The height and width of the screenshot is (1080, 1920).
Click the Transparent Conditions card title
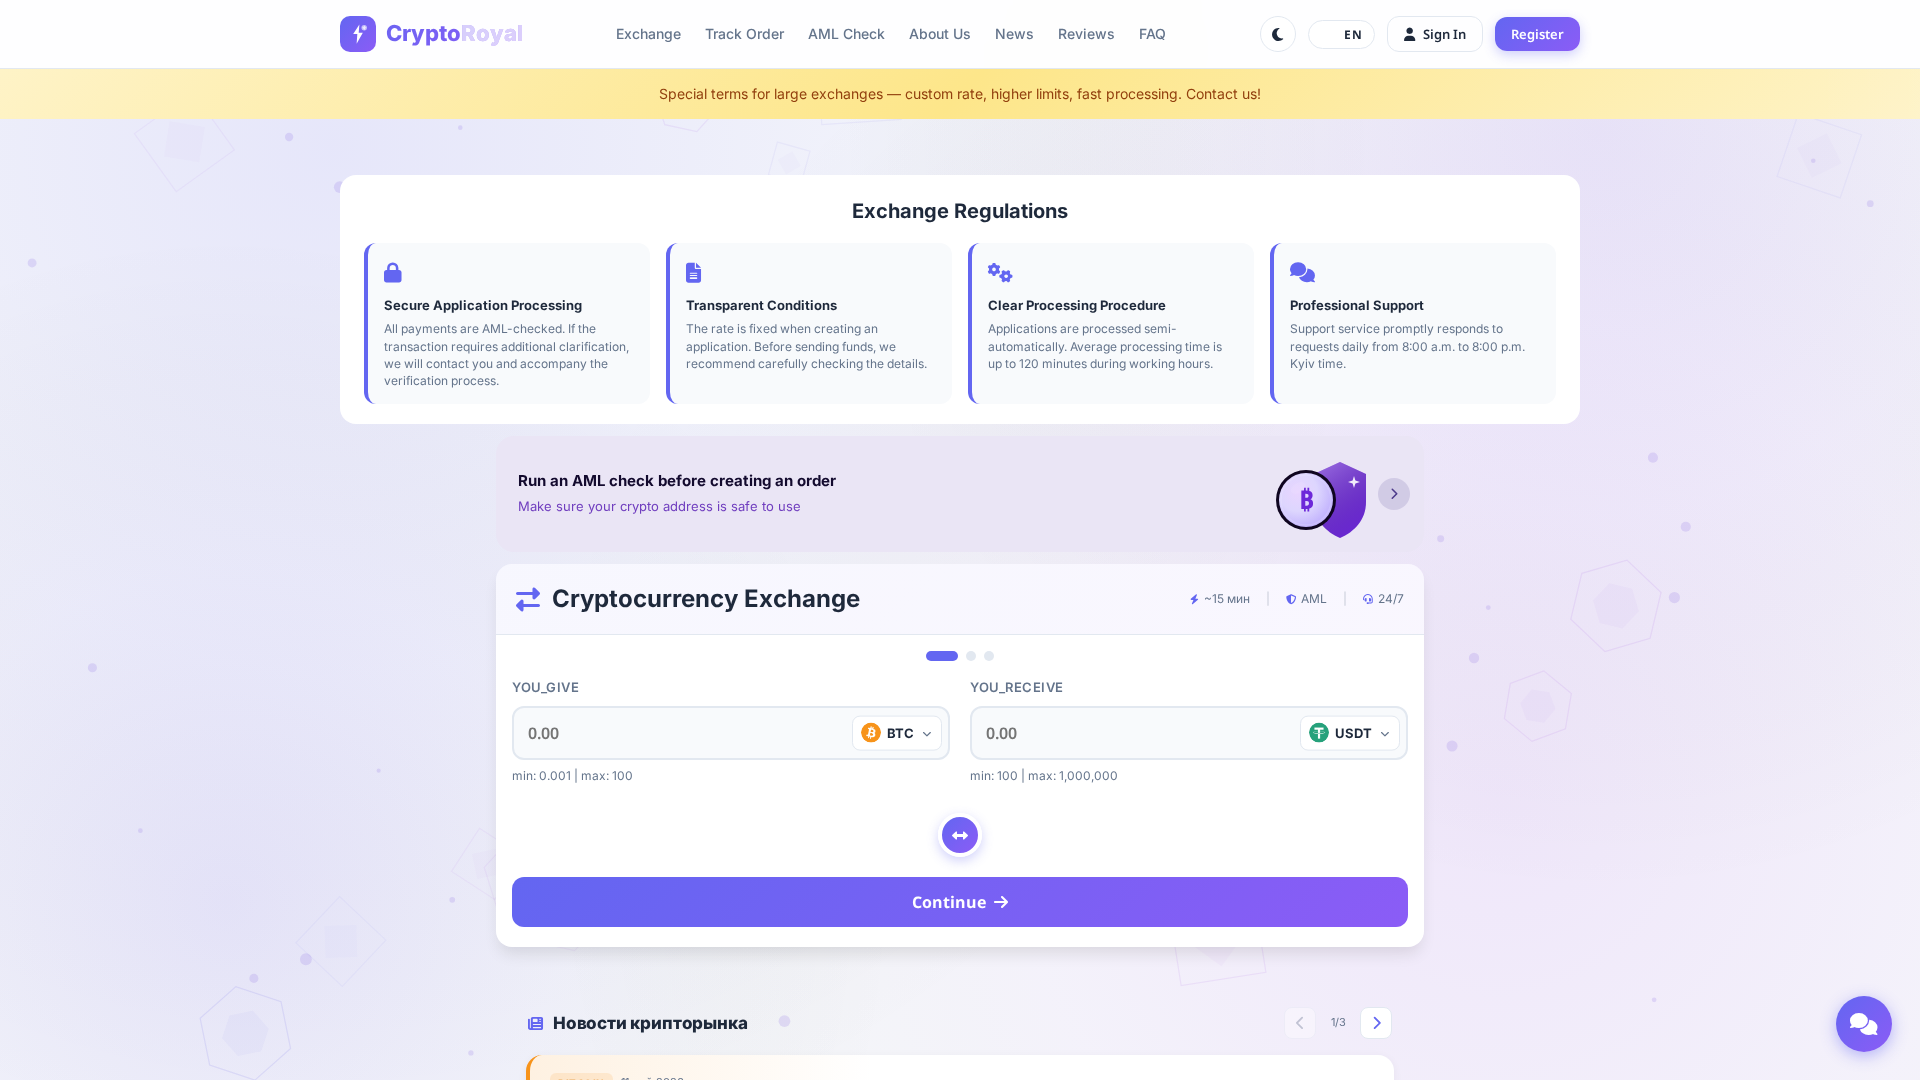[x=761, y=305]
